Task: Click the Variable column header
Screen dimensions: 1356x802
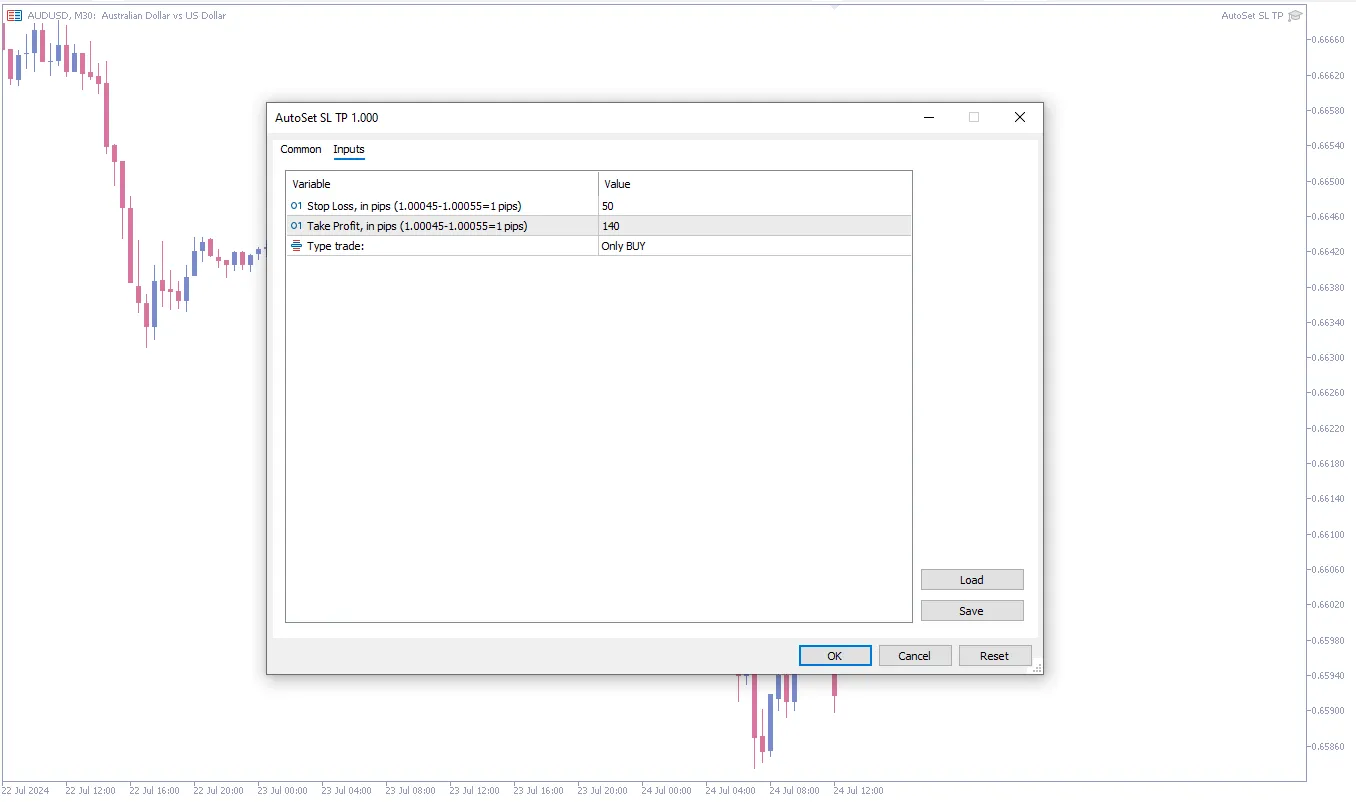Action: click(441, 184)
